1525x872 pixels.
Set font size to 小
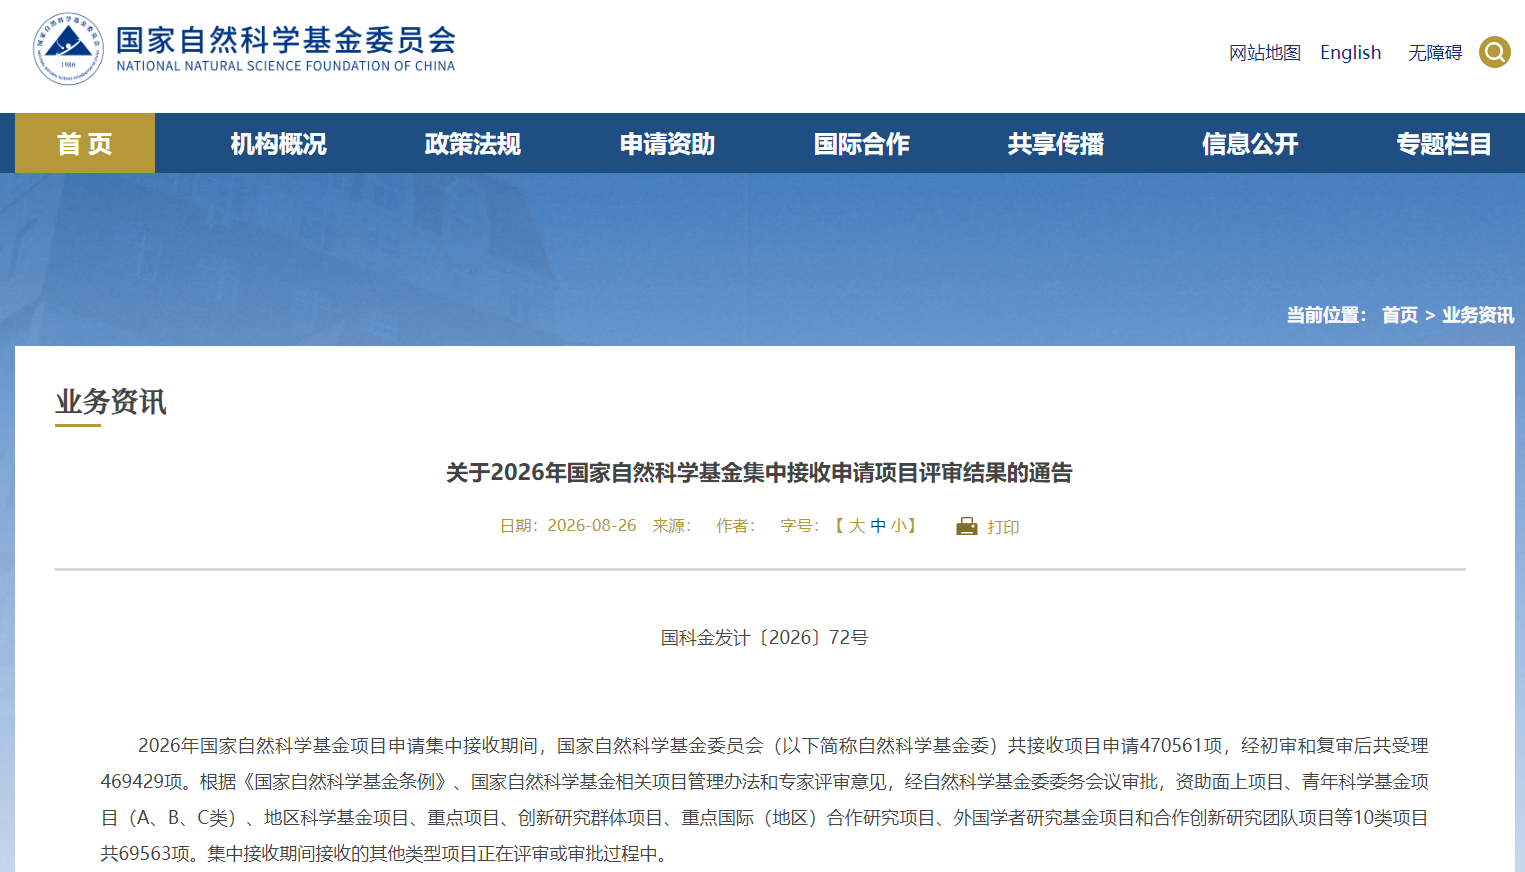(898, 526)
